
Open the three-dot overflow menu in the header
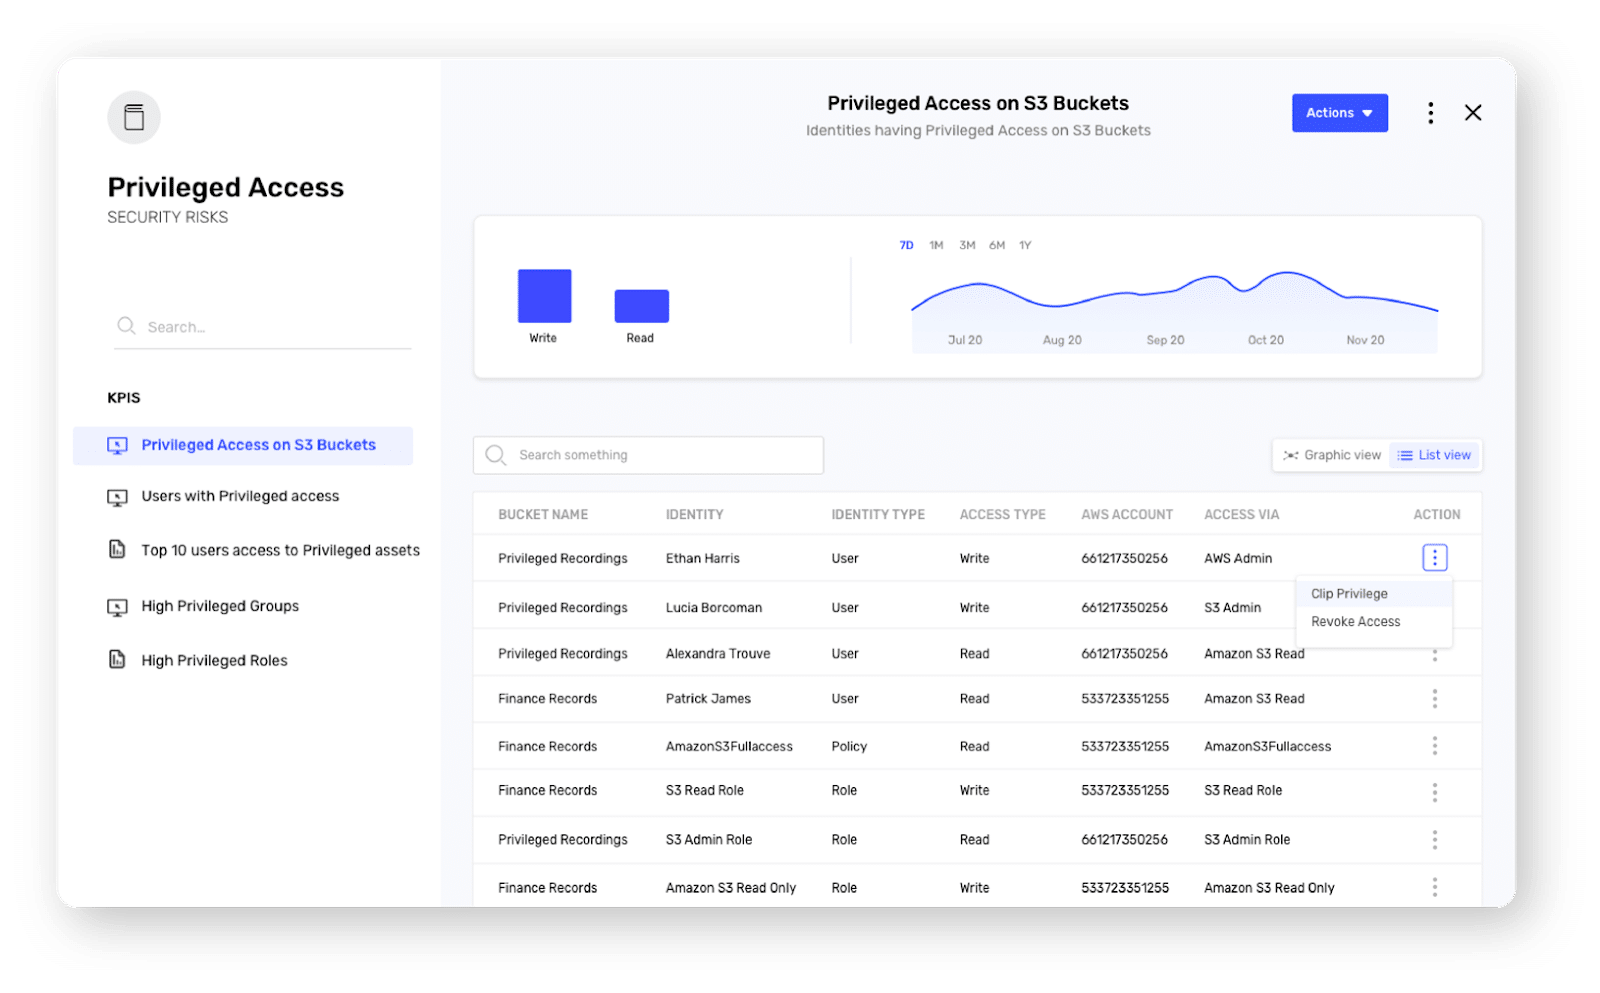(x=1430, y=112)
